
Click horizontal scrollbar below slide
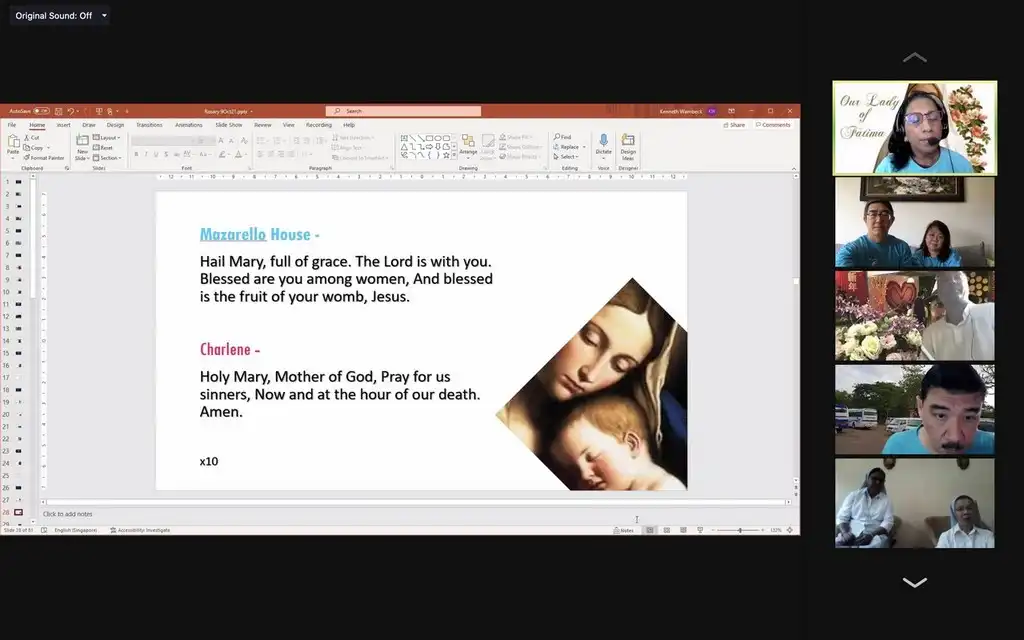pos(416,502)
